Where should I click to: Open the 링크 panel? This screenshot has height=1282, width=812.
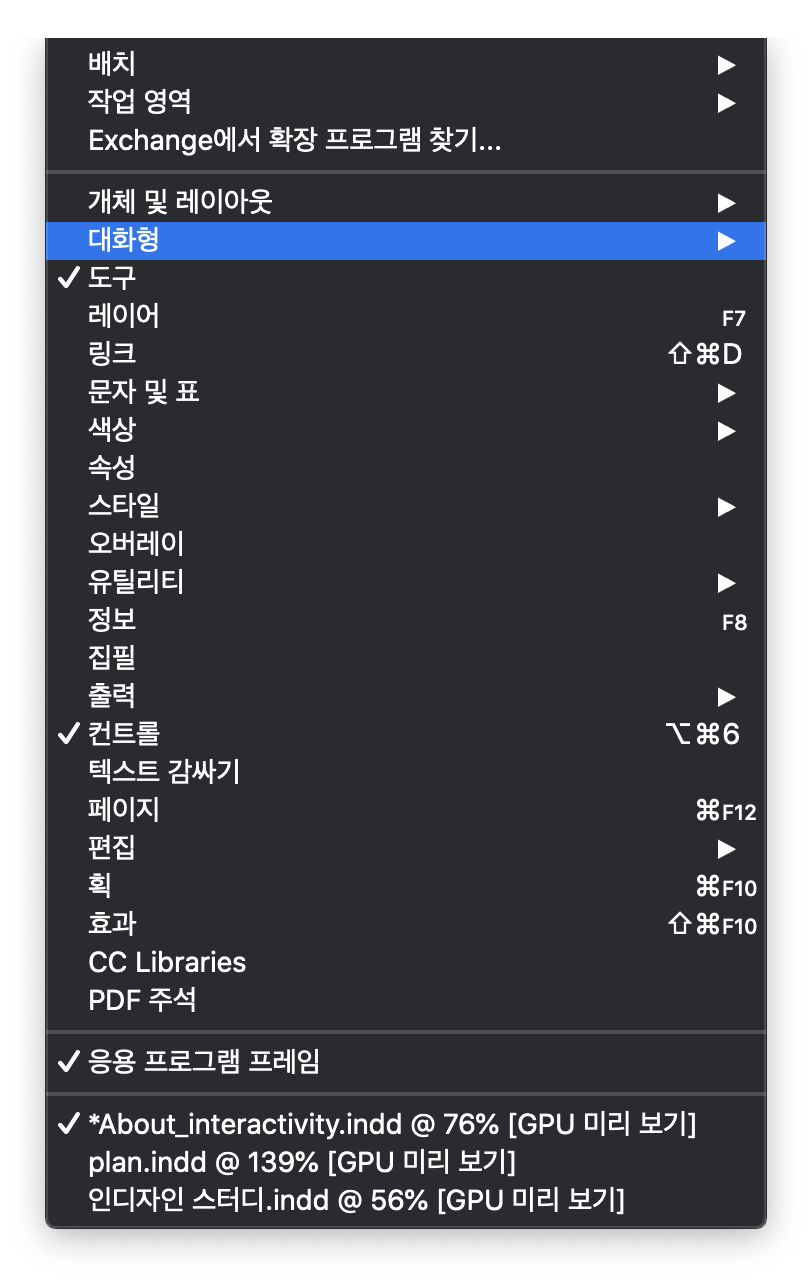point(406,354)
